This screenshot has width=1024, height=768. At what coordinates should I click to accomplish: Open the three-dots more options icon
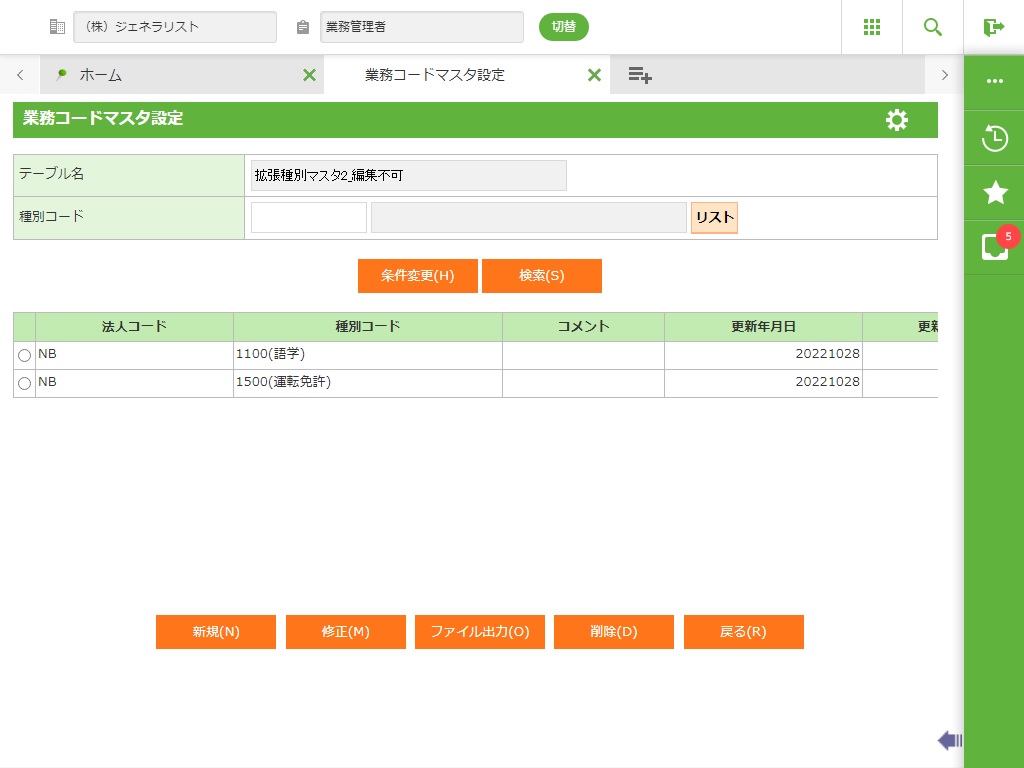pyautogui.click(x=994, y=82)
